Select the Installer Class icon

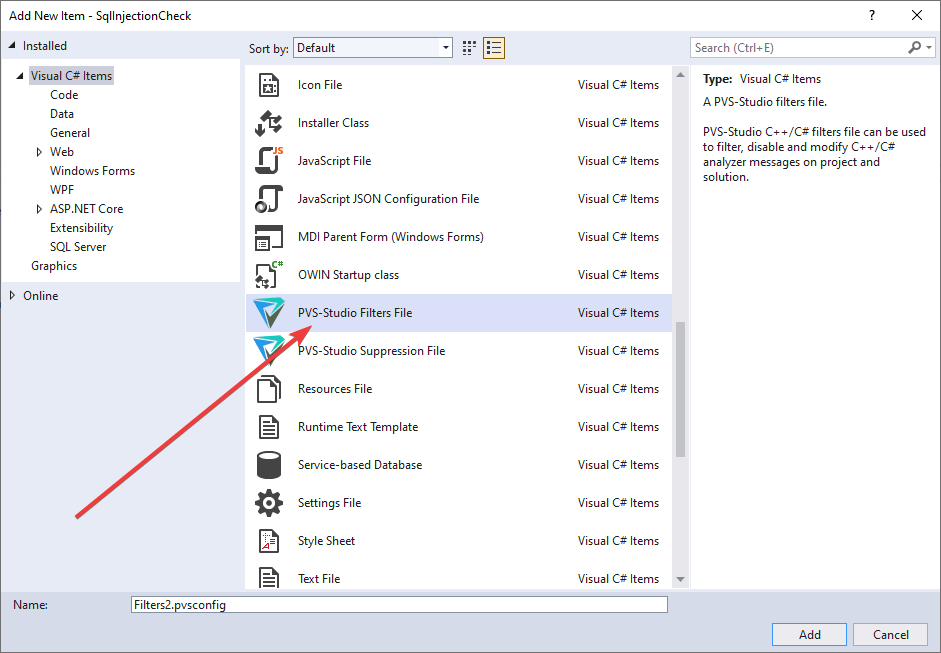[269, 122]
